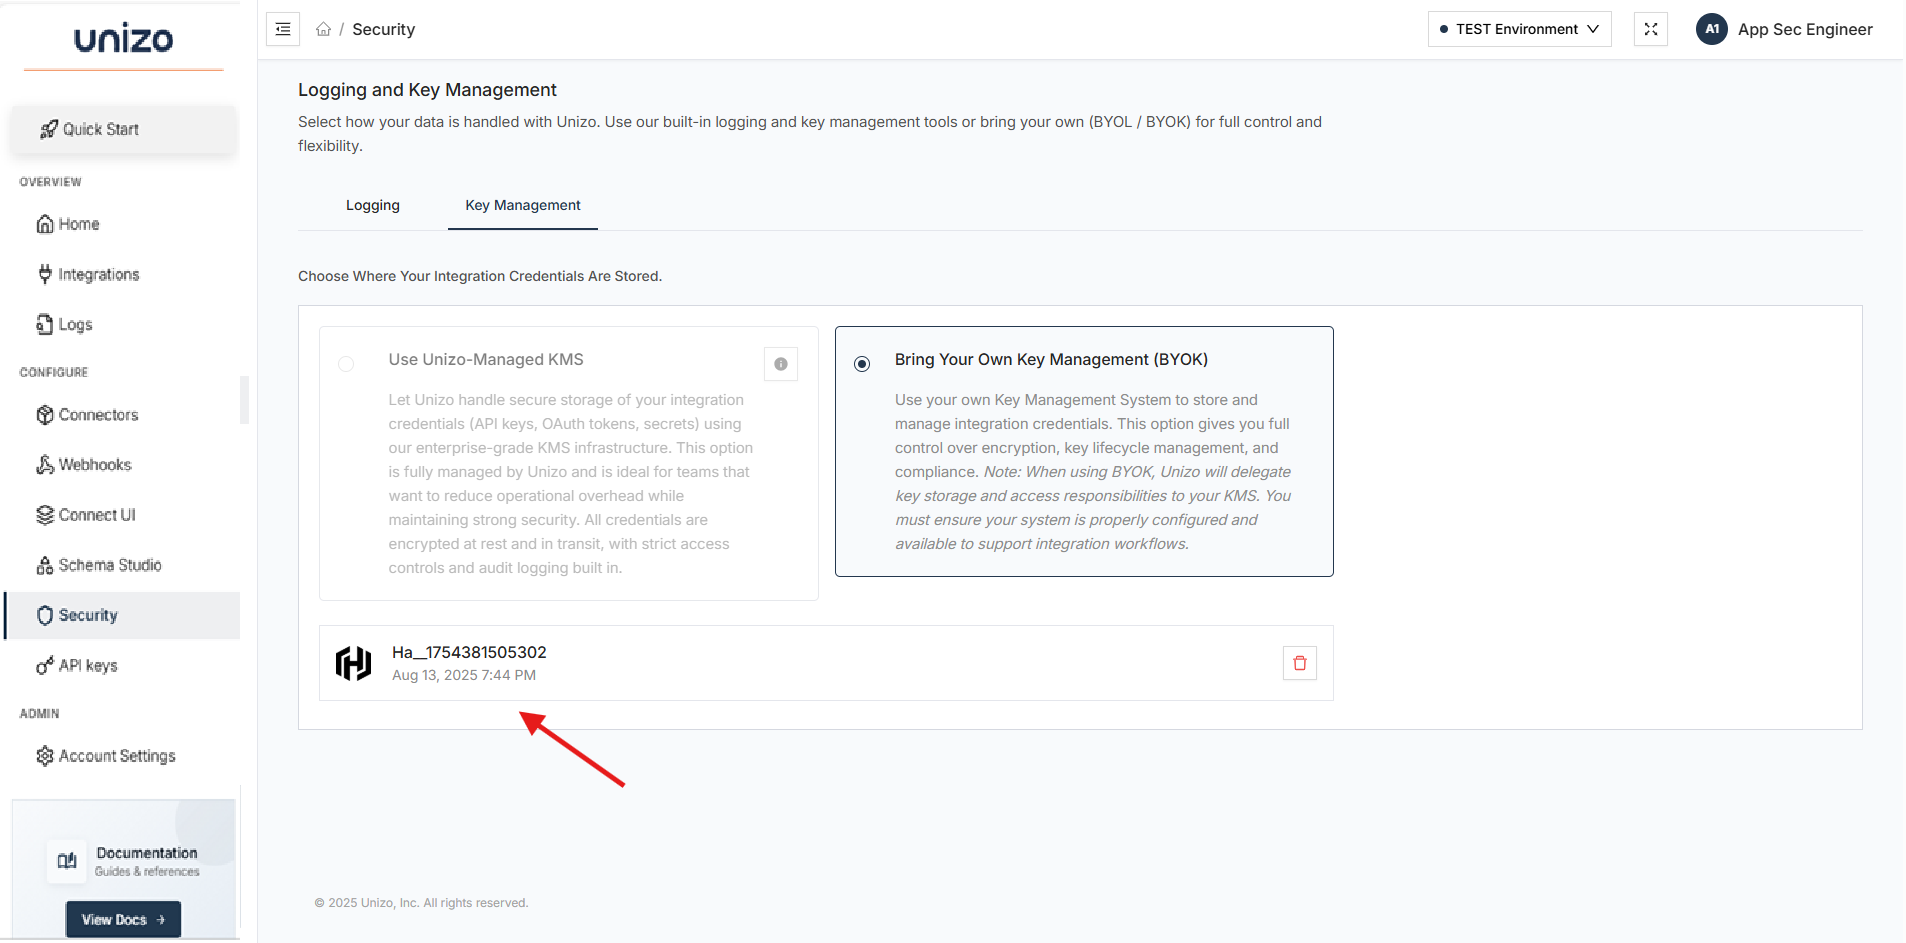Click the HashiCorp Vault logo icon
The height and width of the screenshot is (943, 1906).
(354, 663)
